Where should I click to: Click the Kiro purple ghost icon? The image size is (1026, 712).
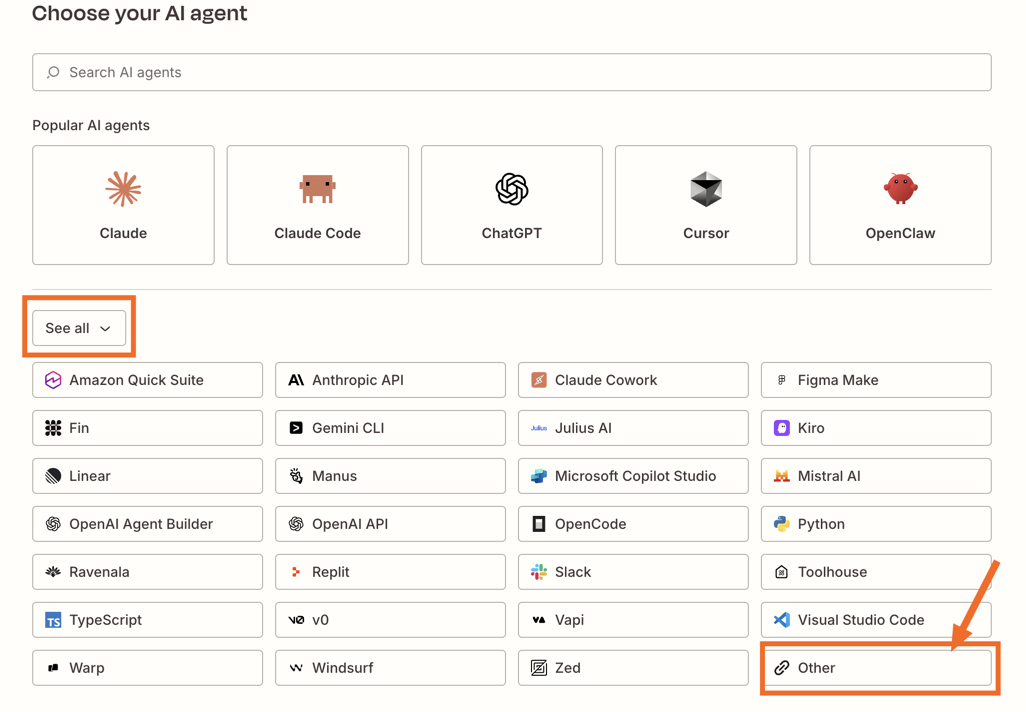[x=781, y=428]
